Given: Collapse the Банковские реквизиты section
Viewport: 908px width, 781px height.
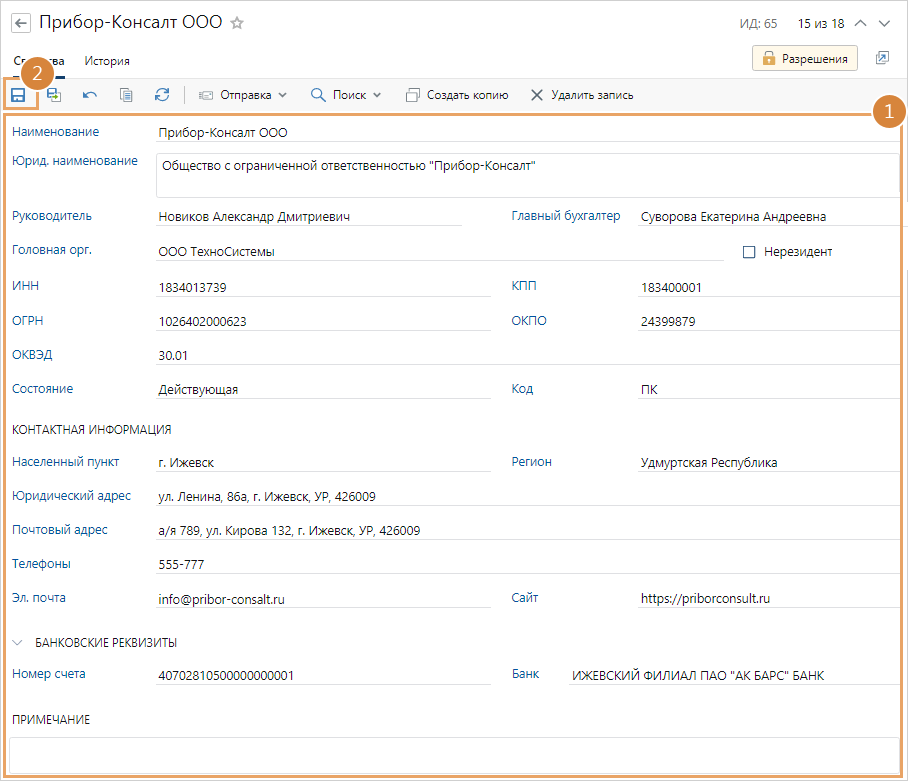Looking at the screenshot, I should pos(18,643).
